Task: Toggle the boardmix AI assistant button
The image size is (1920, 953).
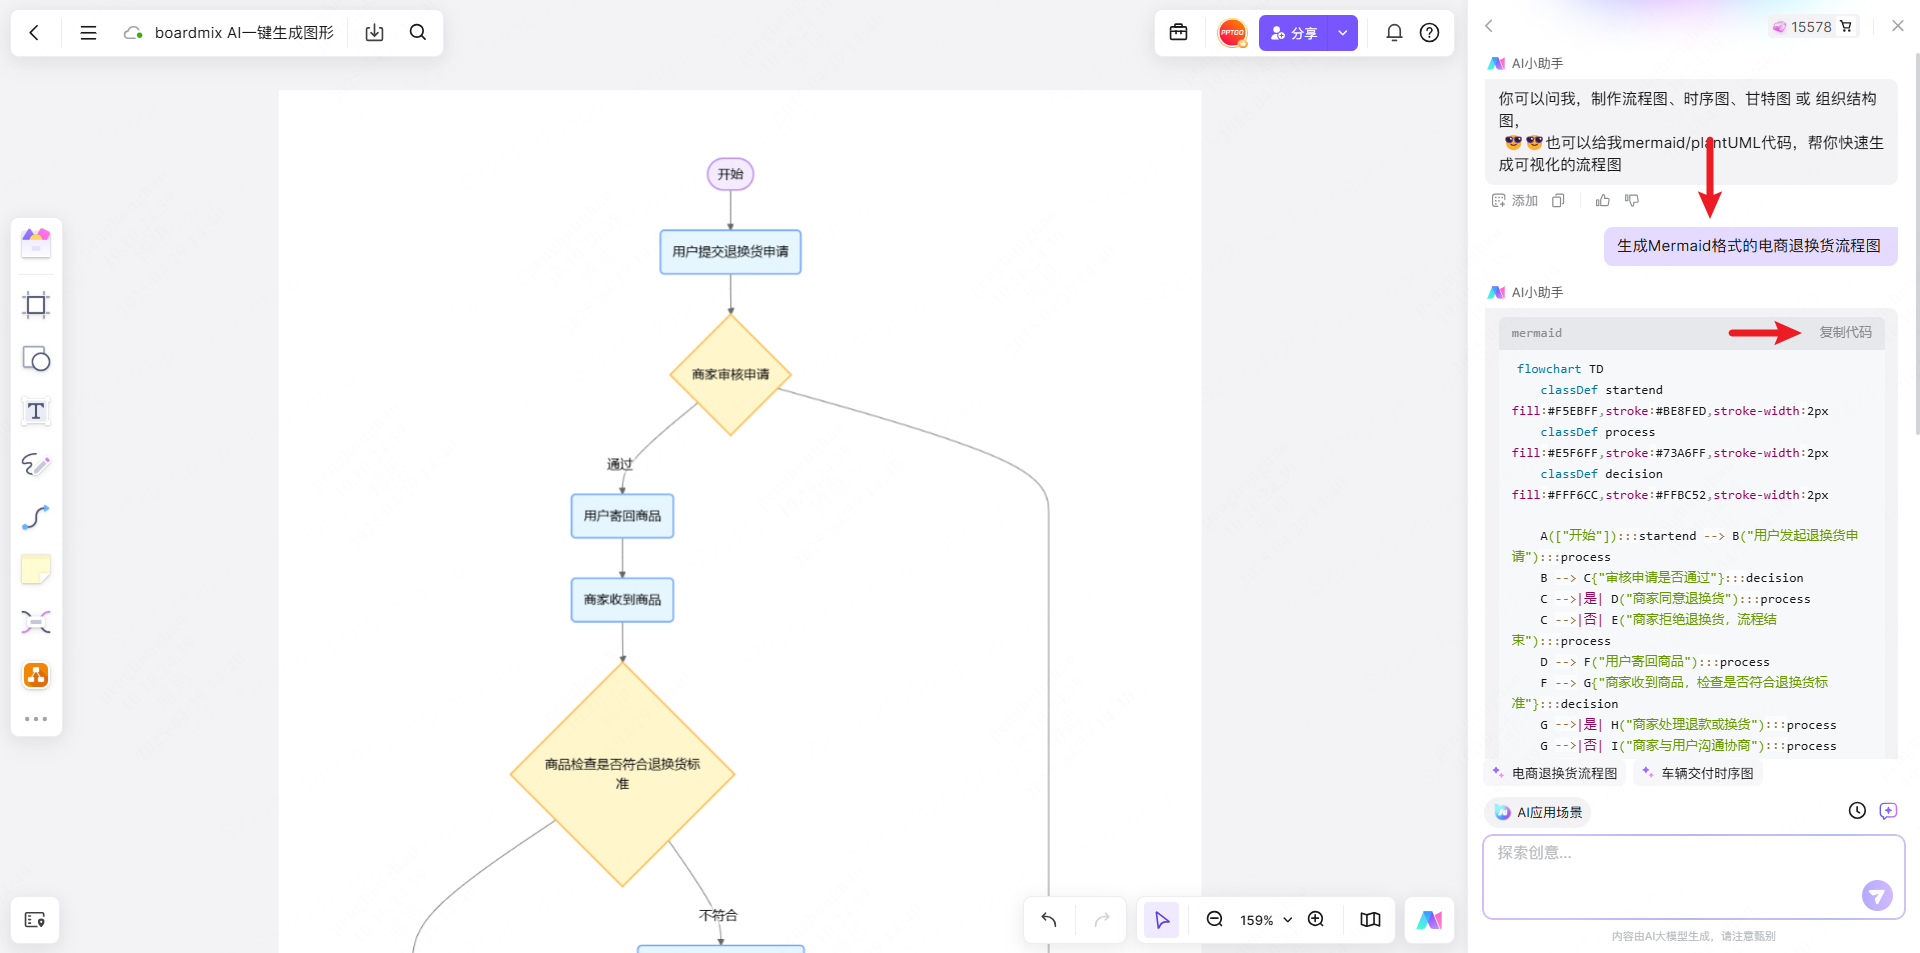Action: click(x=1429, y=920)
